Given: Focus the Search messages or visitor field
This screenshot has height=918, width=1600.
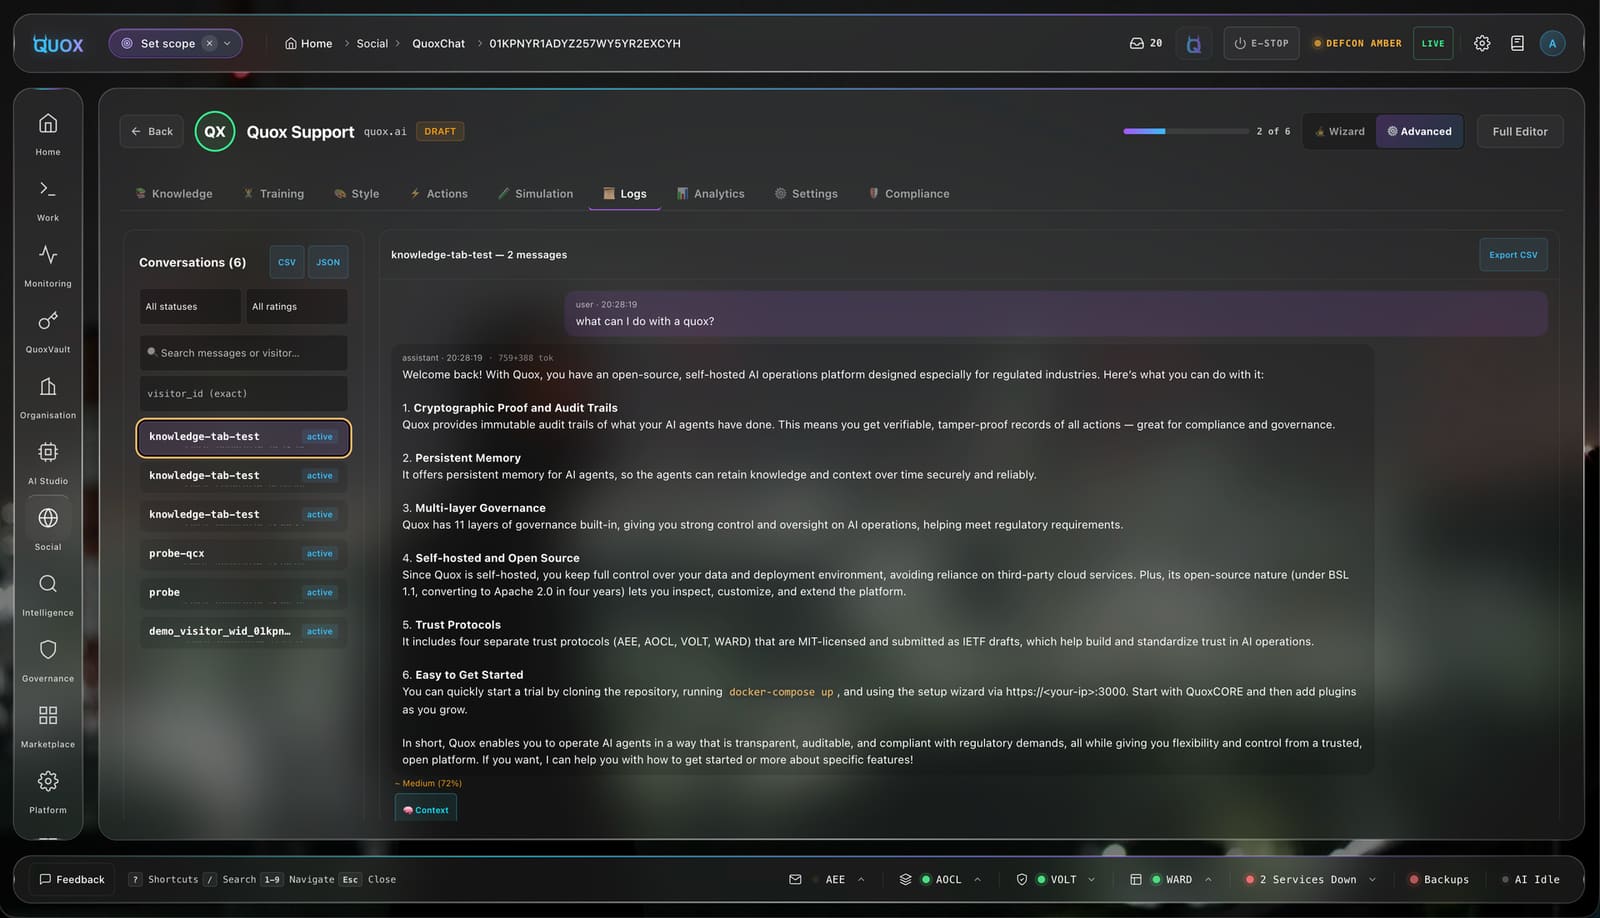Looking at the screenshot, I should [x=243, y=352].
